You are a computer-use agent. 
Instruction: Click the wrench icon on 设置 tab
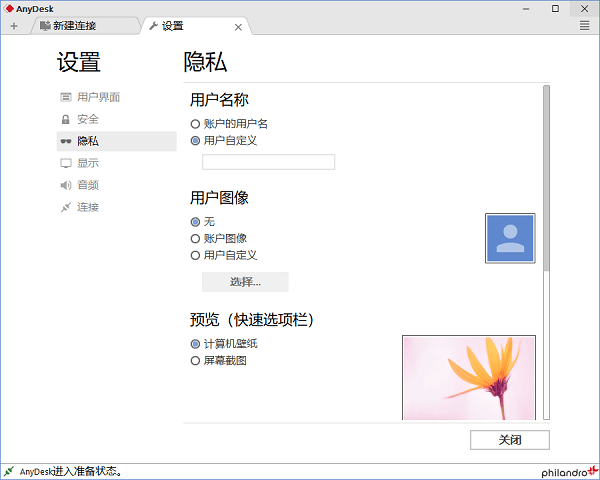tap(153, 26)
